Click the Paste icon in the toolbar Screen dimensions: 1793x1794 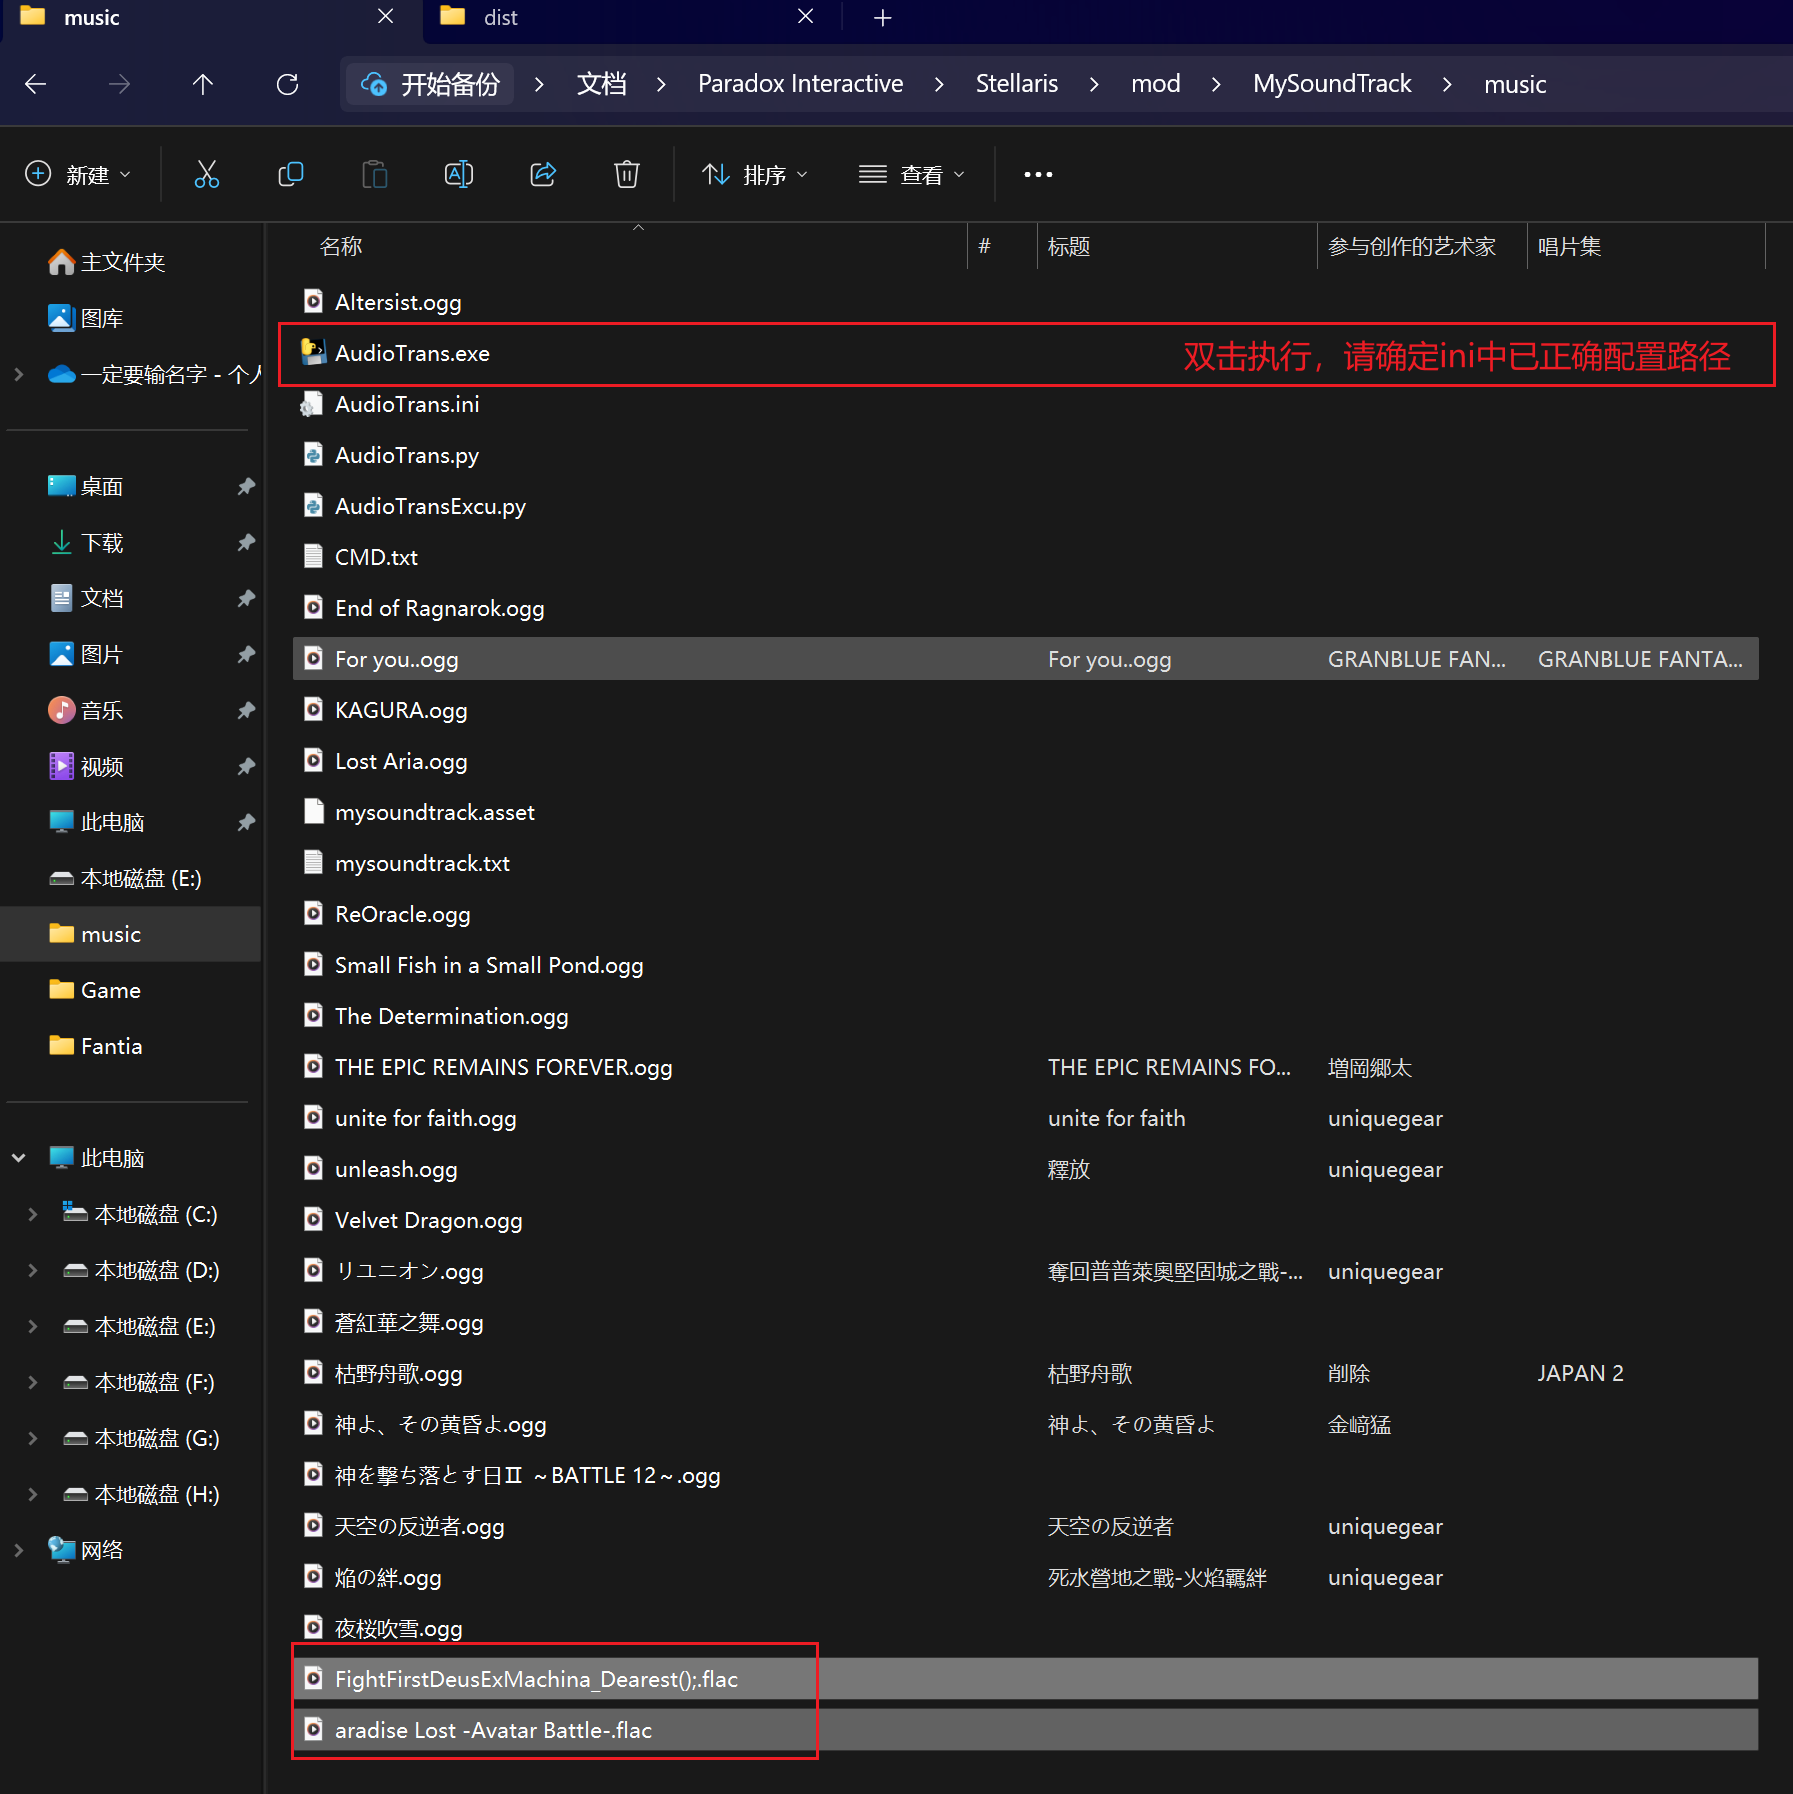click(375, 174)
